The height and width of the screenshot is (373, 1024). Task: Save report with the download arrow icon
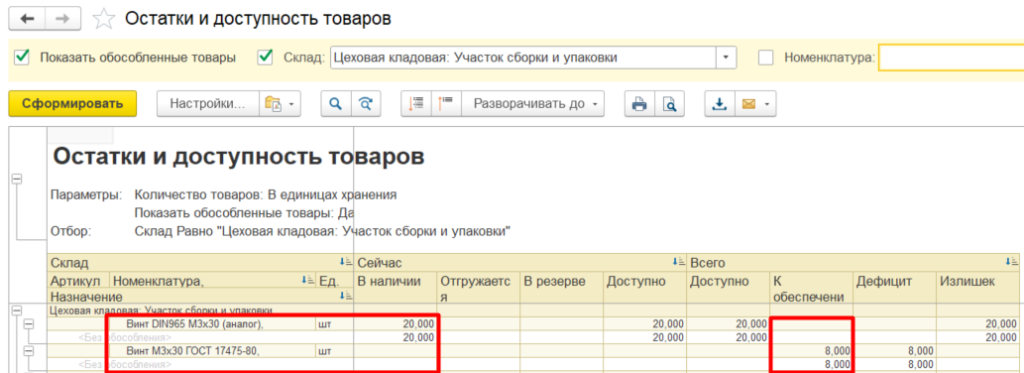pyautogui.click(x=720, y=104)
